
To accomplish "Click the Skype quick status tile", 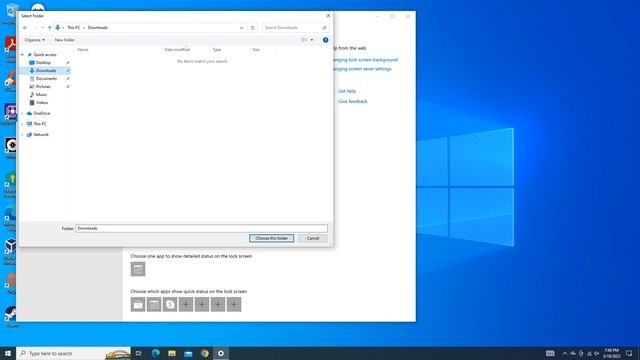I will (170, 304).
